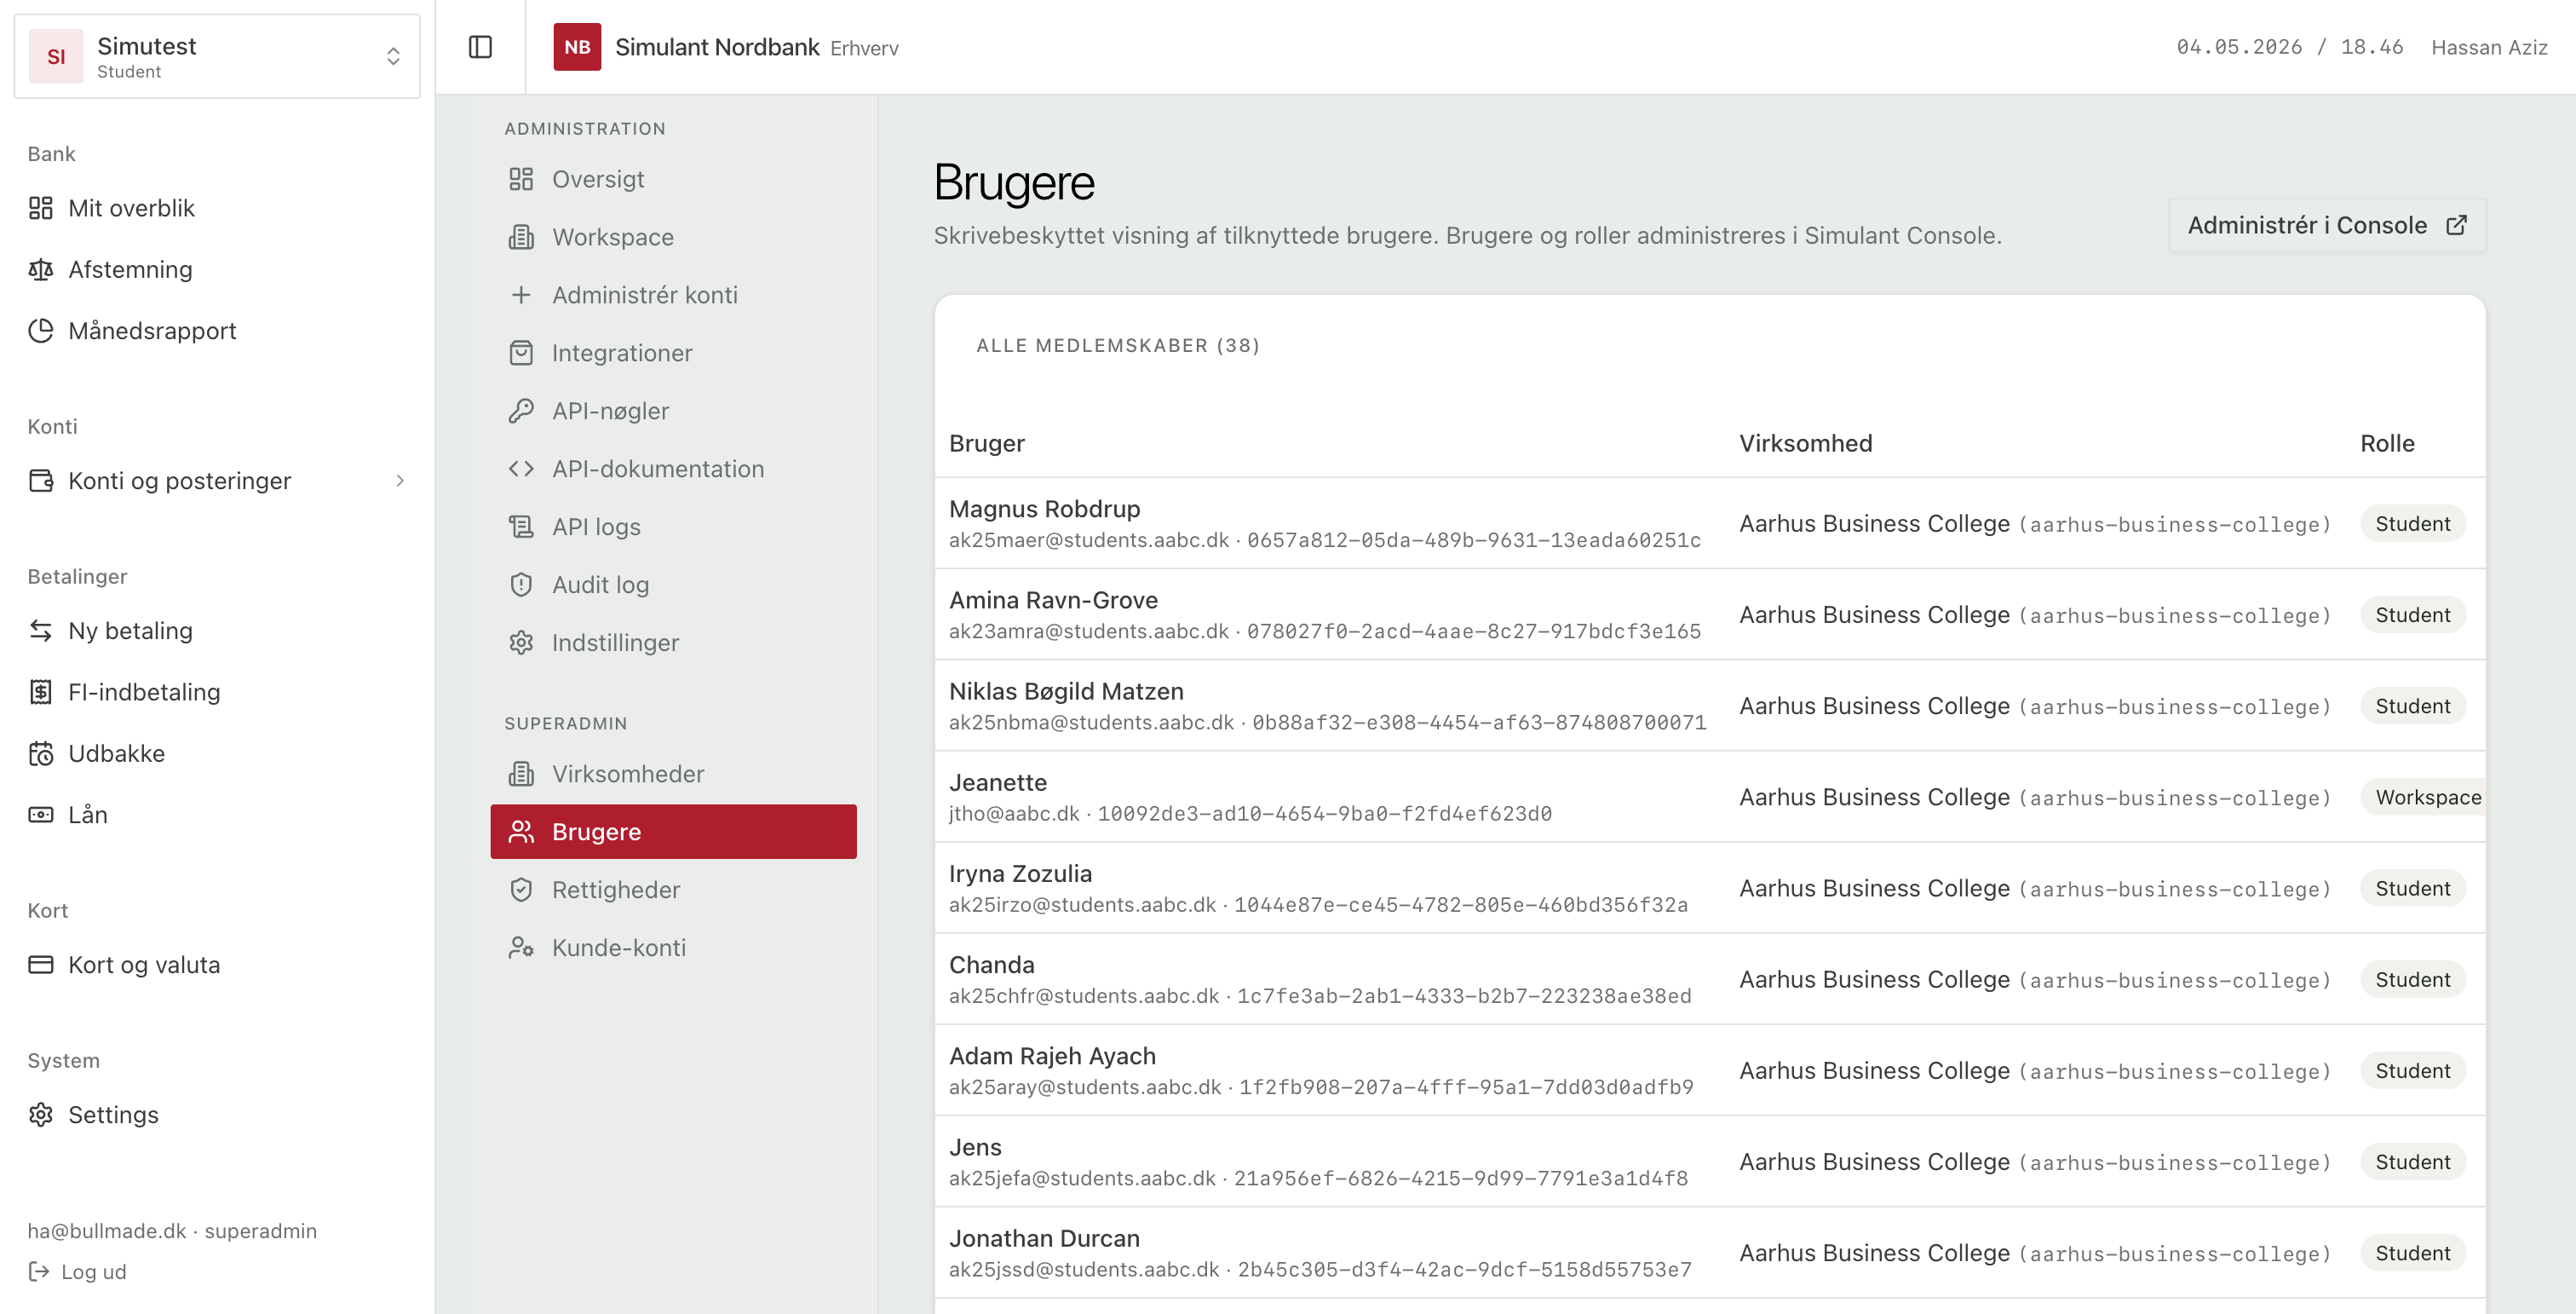This screenshot has width=2576, height=1314.
Task: Click Hassan Aziz user name in header
Action: point(2489,47)
